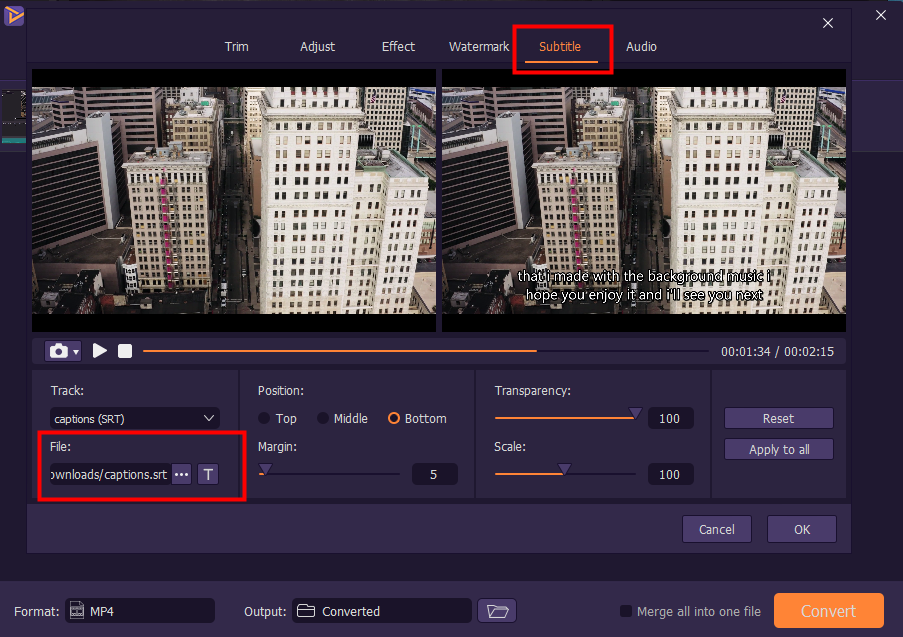Screen dimensions: 903x637
Task: Click the Transparency slider handle
Action: (x=634, y=413)
